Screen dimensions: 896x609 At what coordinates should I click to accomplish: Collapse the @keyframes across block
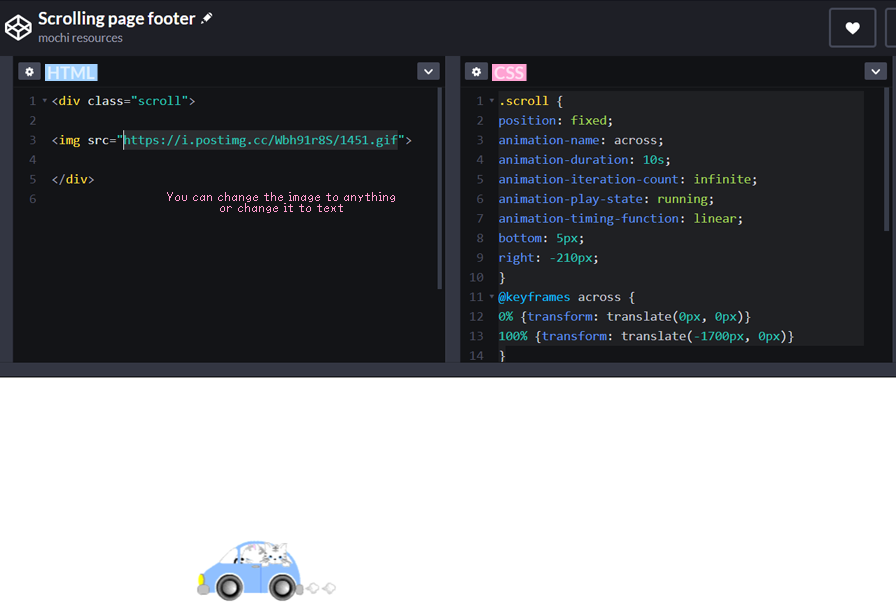[491, 297]
